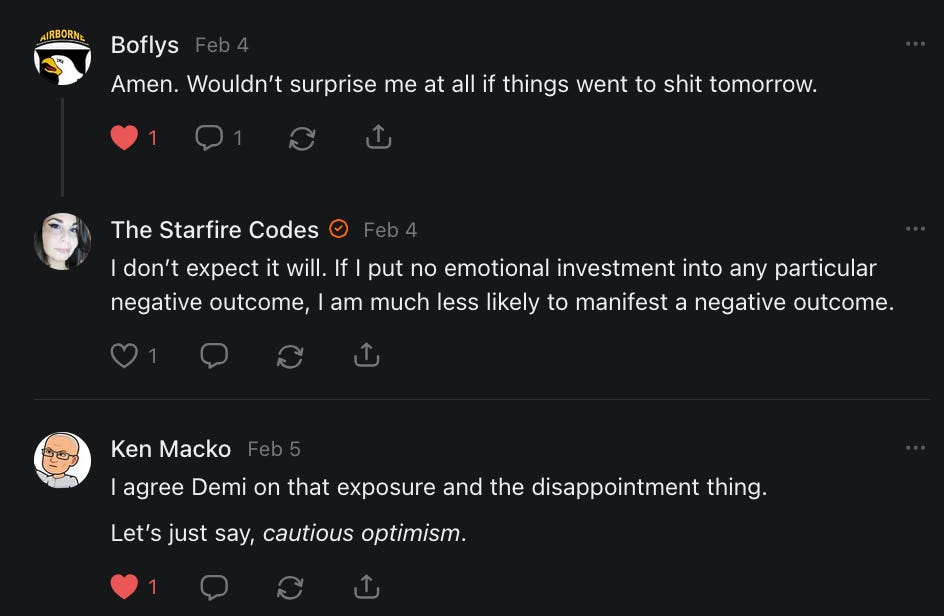Share Boflys's comment
Image resolution: width=944 pixels, height=616 pixels.
pos(378,139)
